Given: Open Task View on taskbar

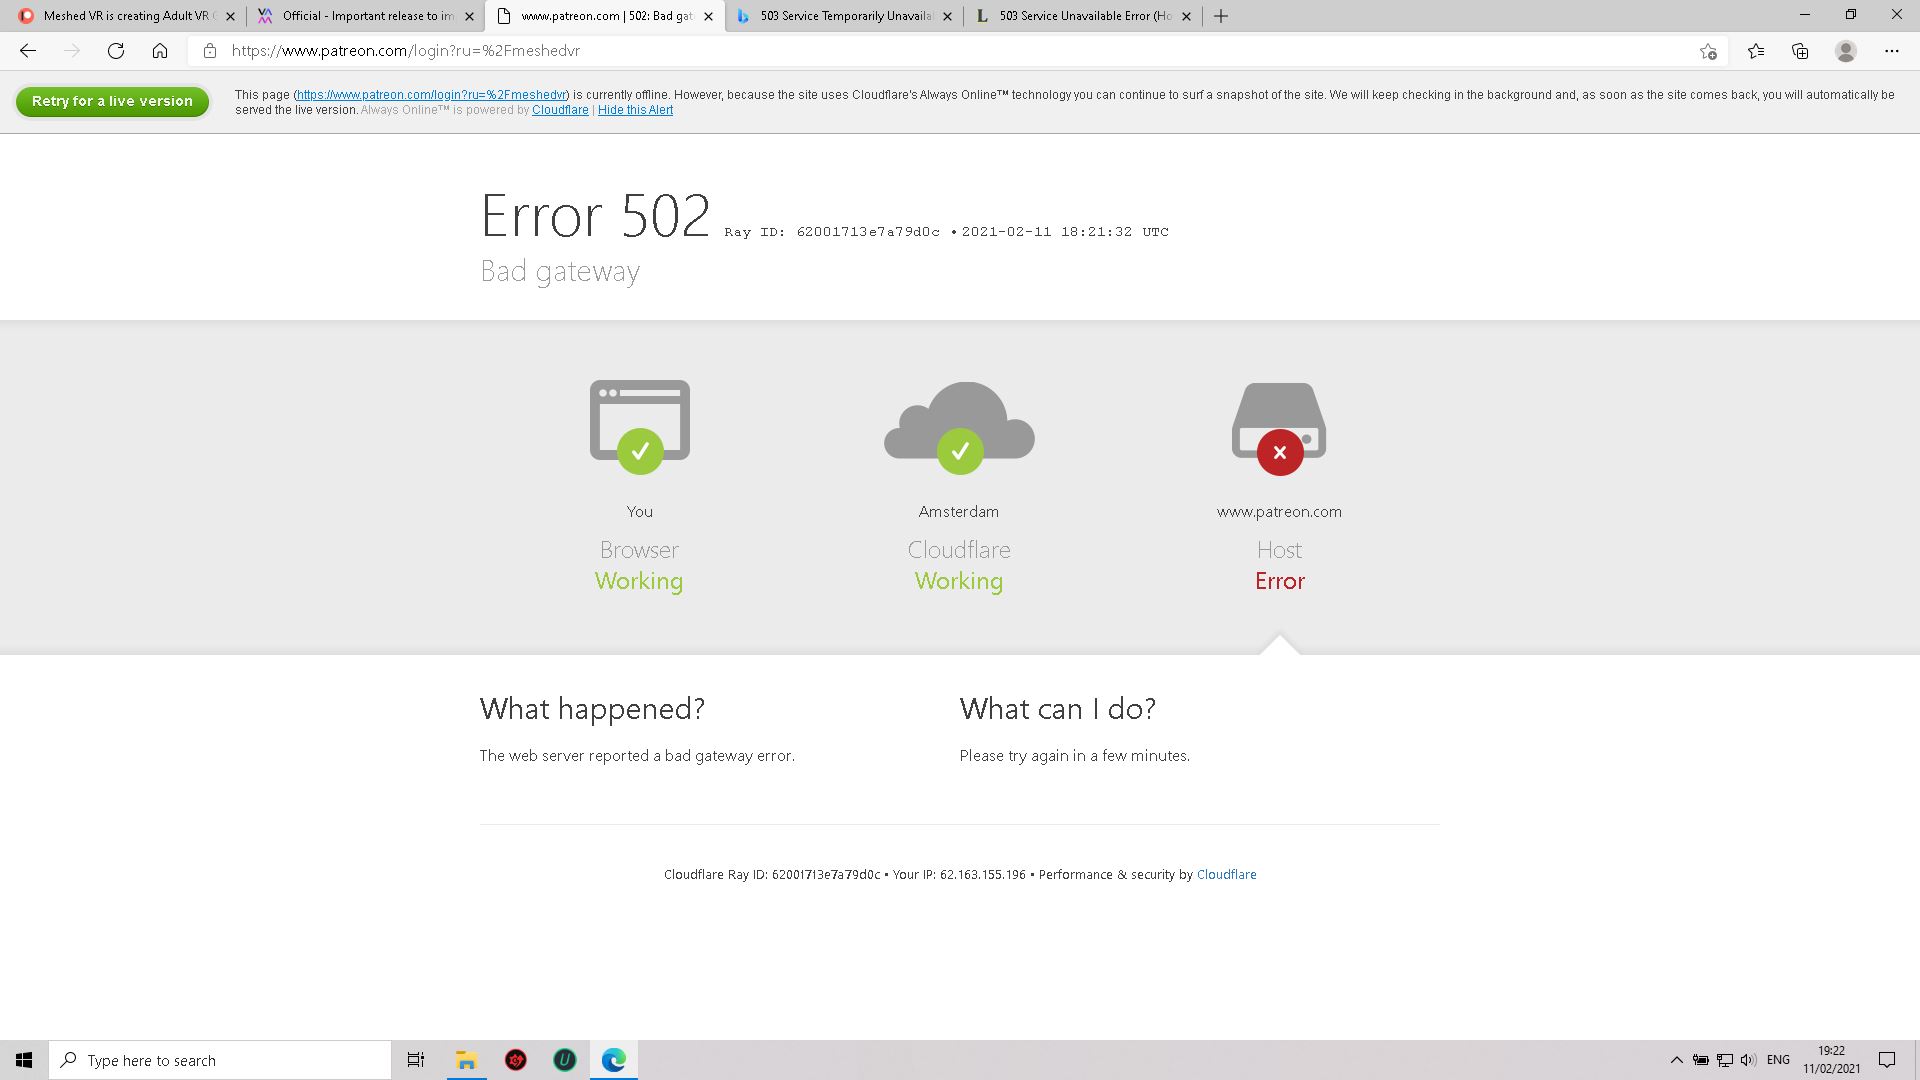Looking at the screenshot, I should click(x=416, y=1060).
